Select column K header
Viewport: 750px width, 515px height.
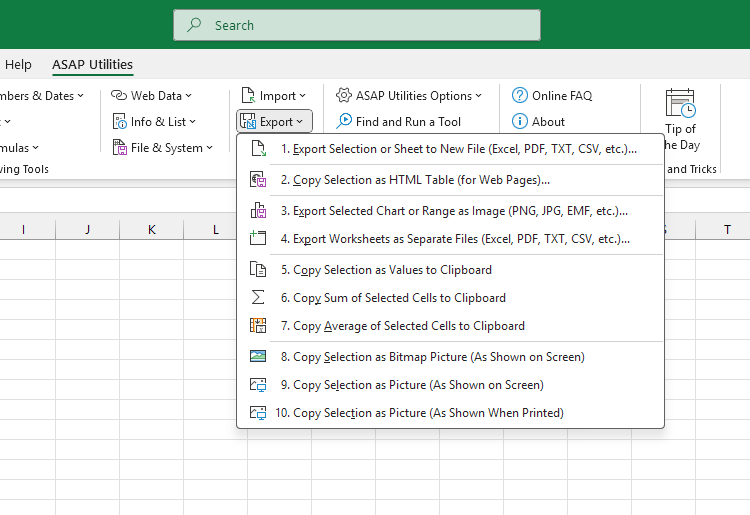152,230
